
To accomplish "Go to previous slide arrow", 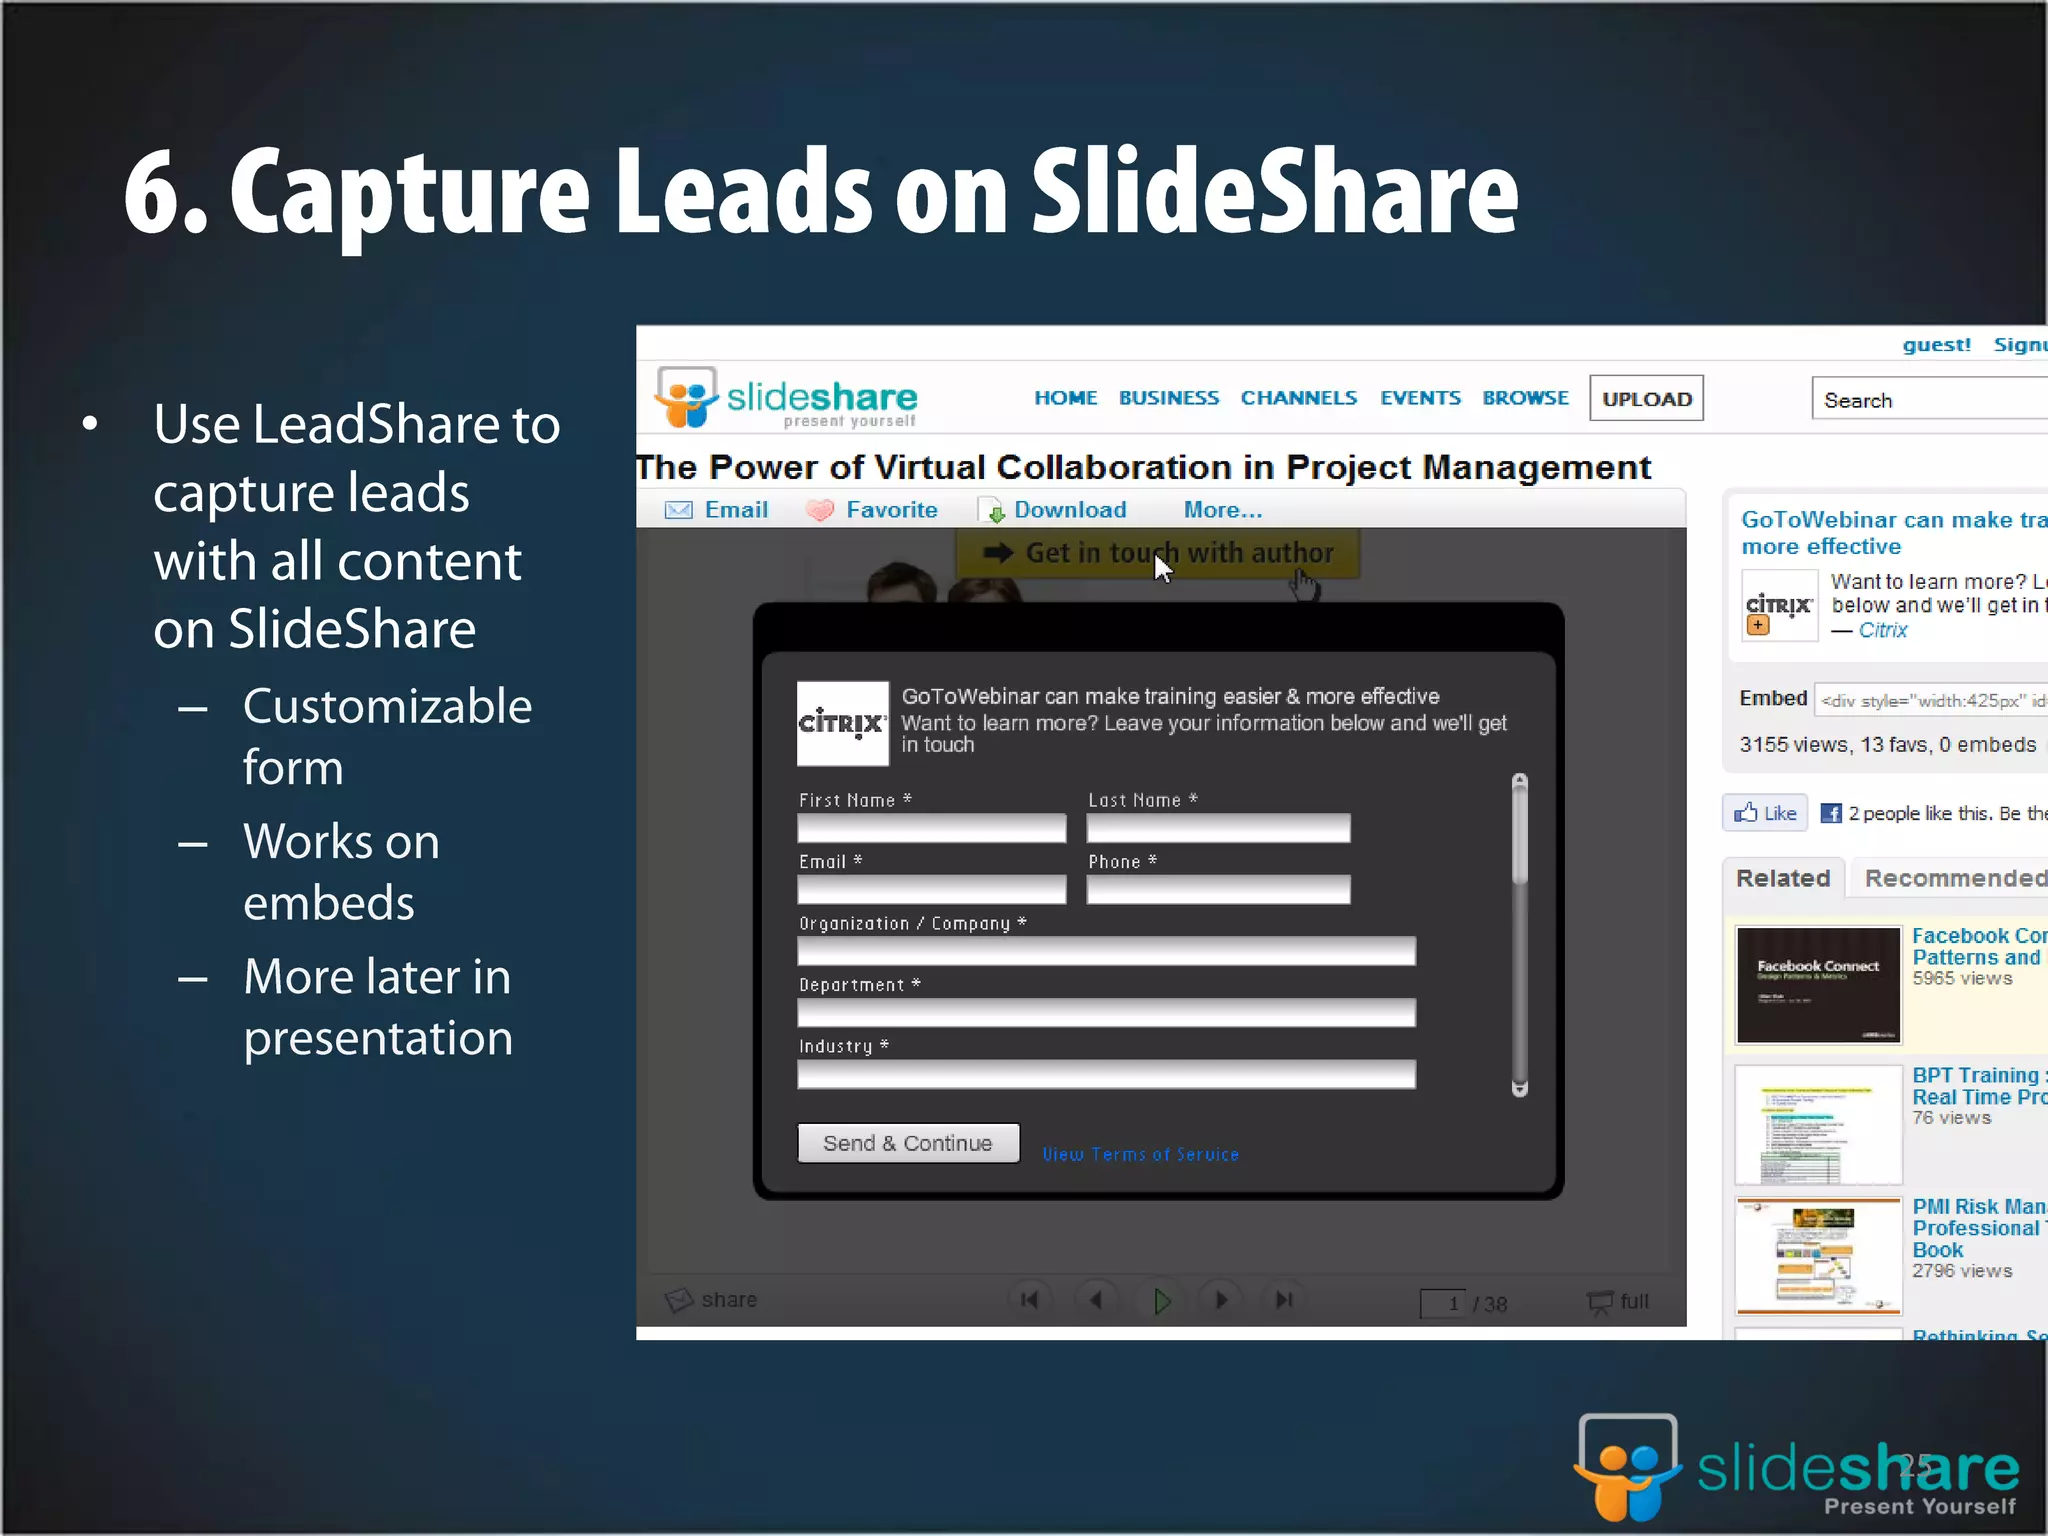I will pyautogui.click(x=1096, y=1300).
